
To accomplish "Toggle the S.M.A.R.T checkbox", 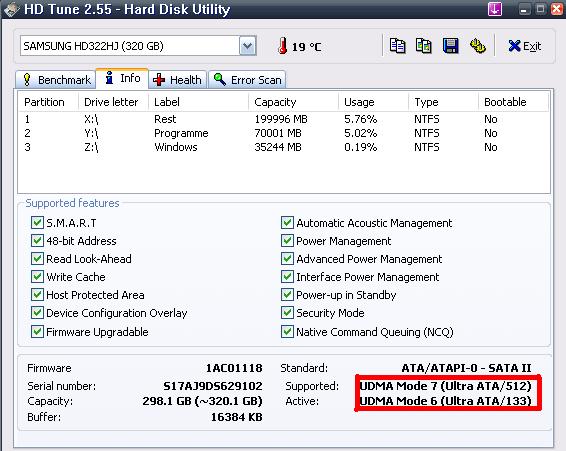I will (x=37, y=222).
